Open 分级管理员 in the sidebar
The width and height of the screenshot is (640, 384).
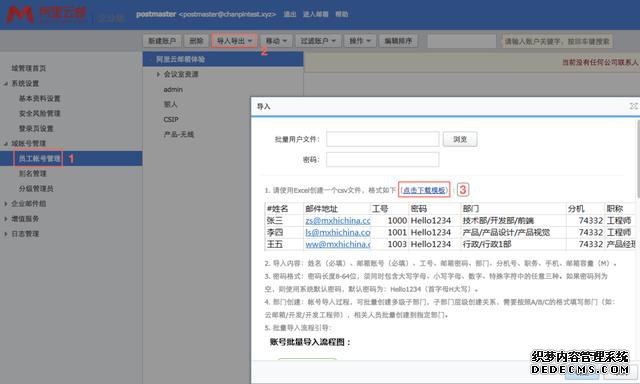(36, 189)
